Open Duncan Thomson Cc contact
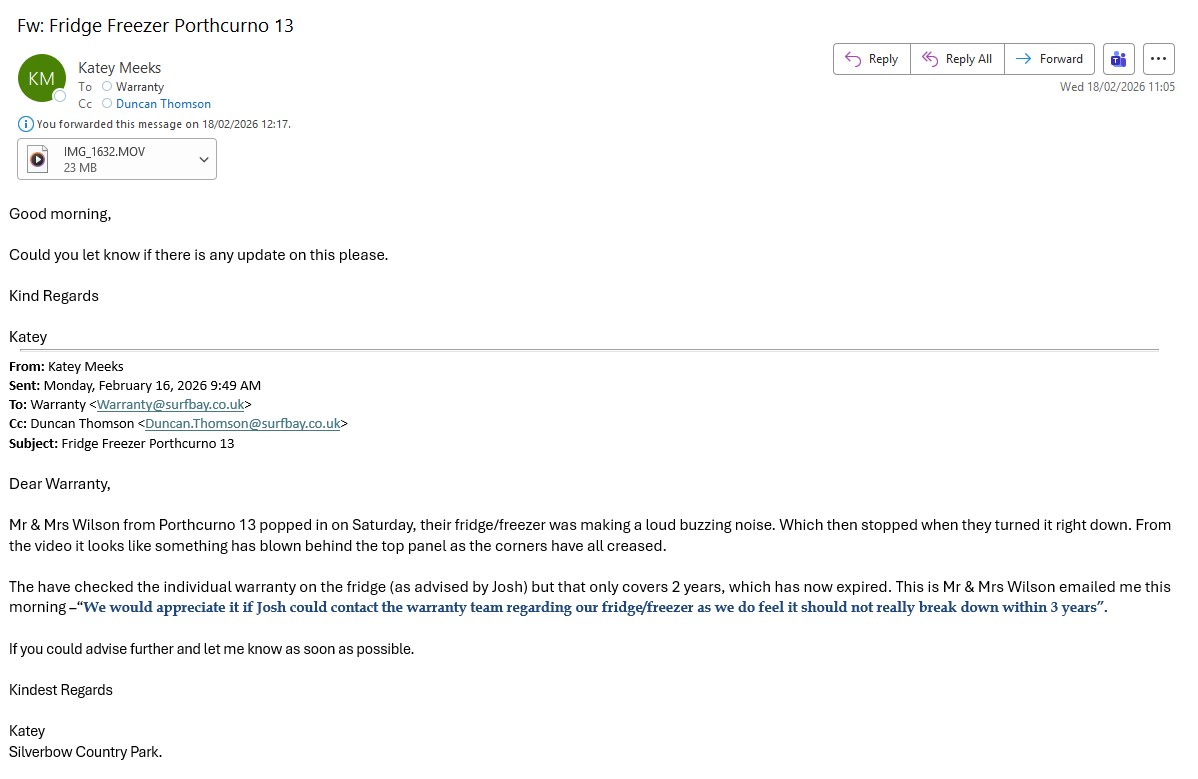Screen dimensions: 1198x779 [x=163, y=104]
